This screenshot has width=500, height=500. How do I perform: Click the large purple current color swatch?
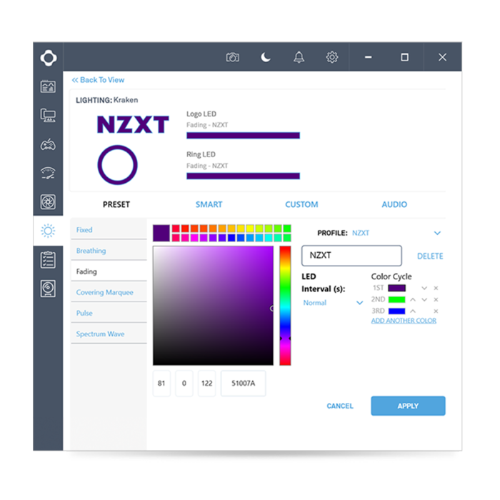pyautogui.click(x=161, y=233)
